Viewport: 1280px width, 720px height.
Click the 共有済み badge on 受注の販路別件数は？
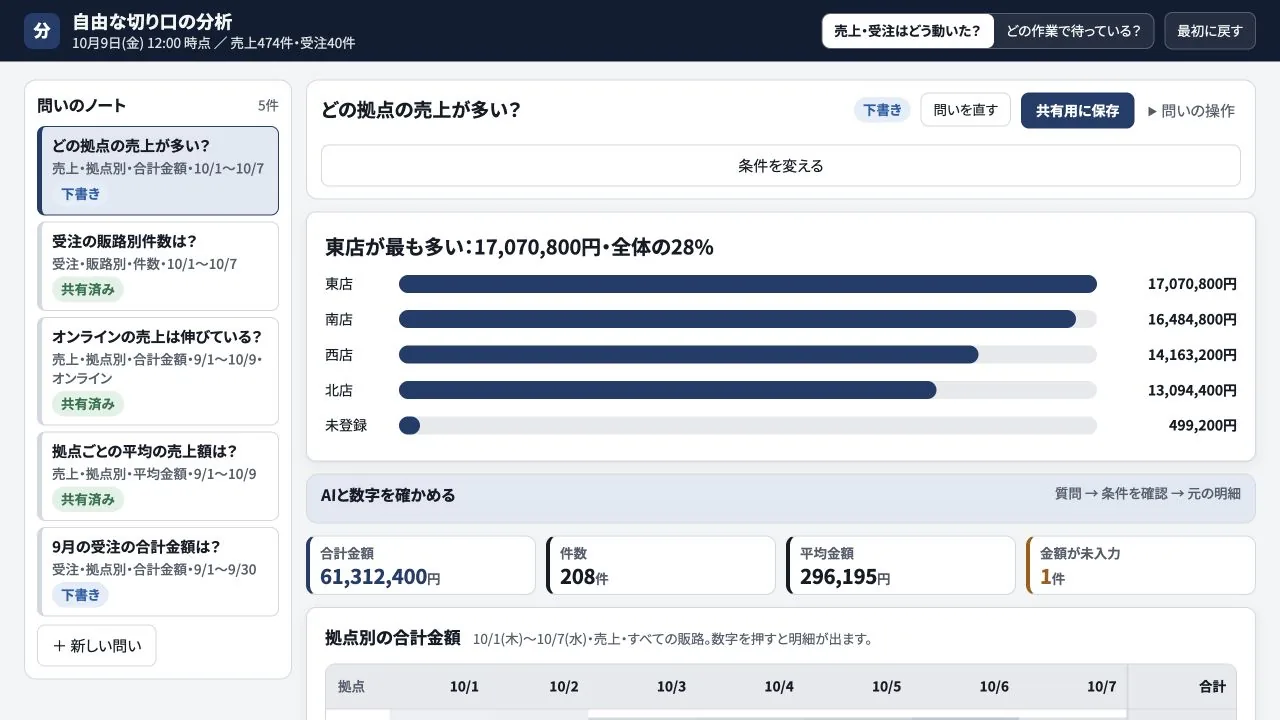[88, 290]
